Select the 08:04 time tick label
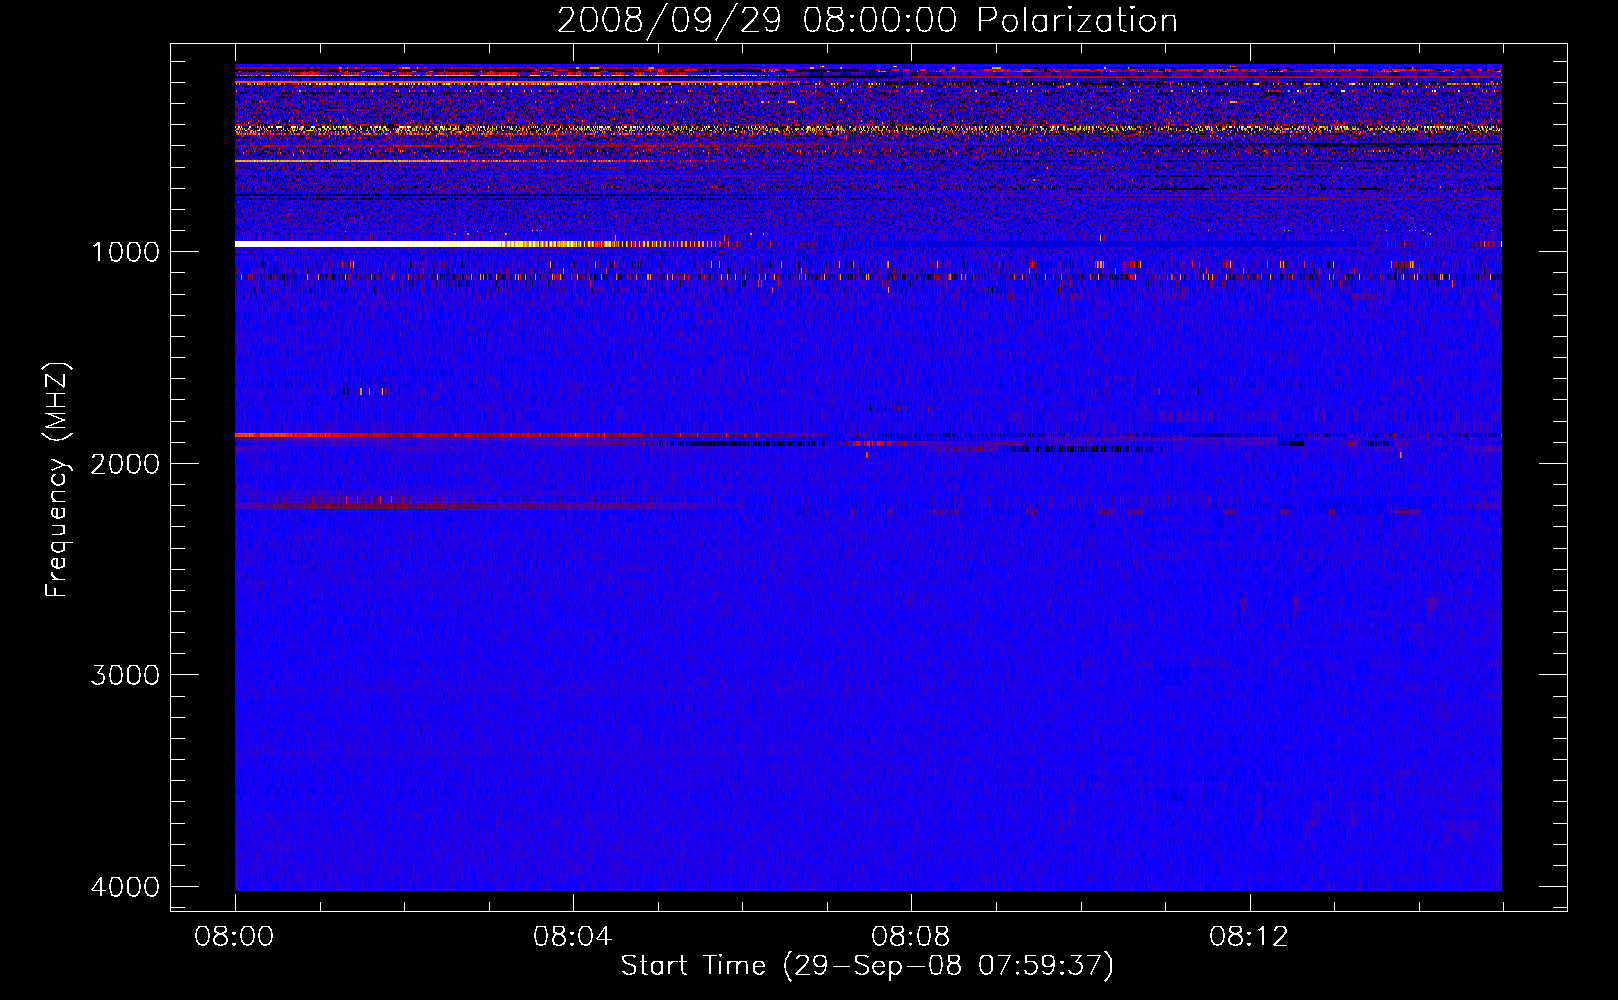 [573, 937]
